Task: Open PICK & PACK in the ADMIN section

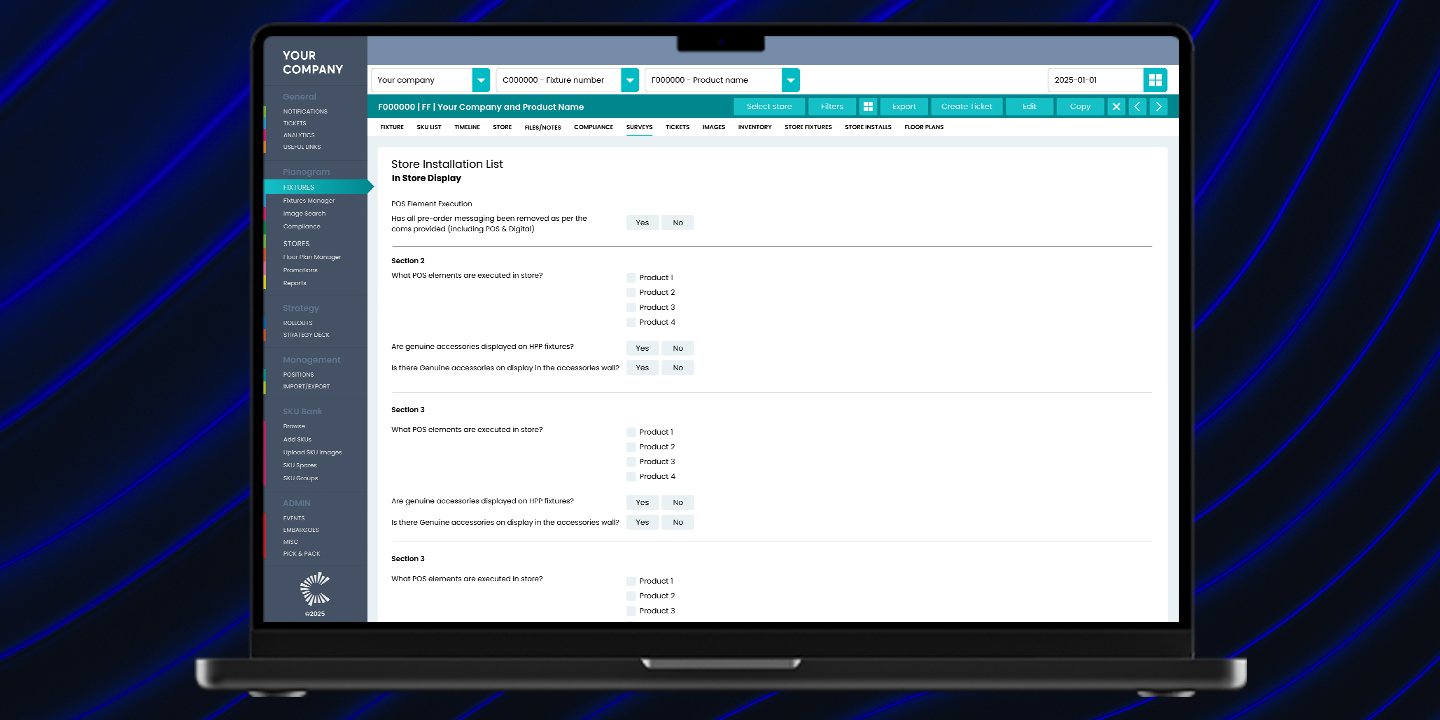Action: click(302, 554)
